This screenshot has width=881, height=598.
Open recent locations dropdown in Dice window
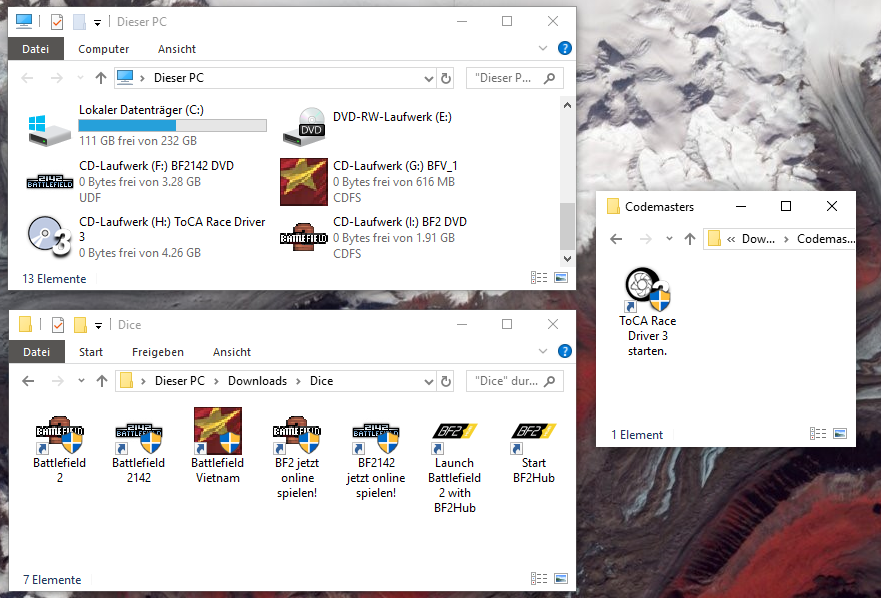tap(81, 380)
